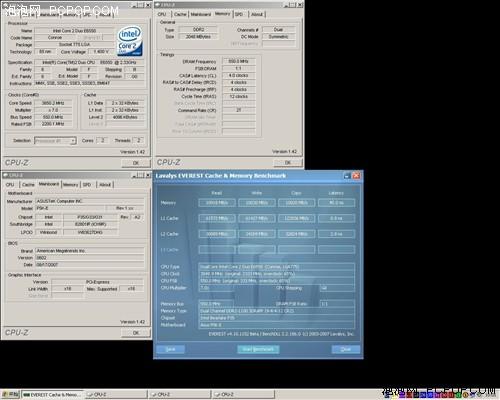Click Graphic Interface Version PCI-Express field
500x400 pixels.
coord(98,282)
